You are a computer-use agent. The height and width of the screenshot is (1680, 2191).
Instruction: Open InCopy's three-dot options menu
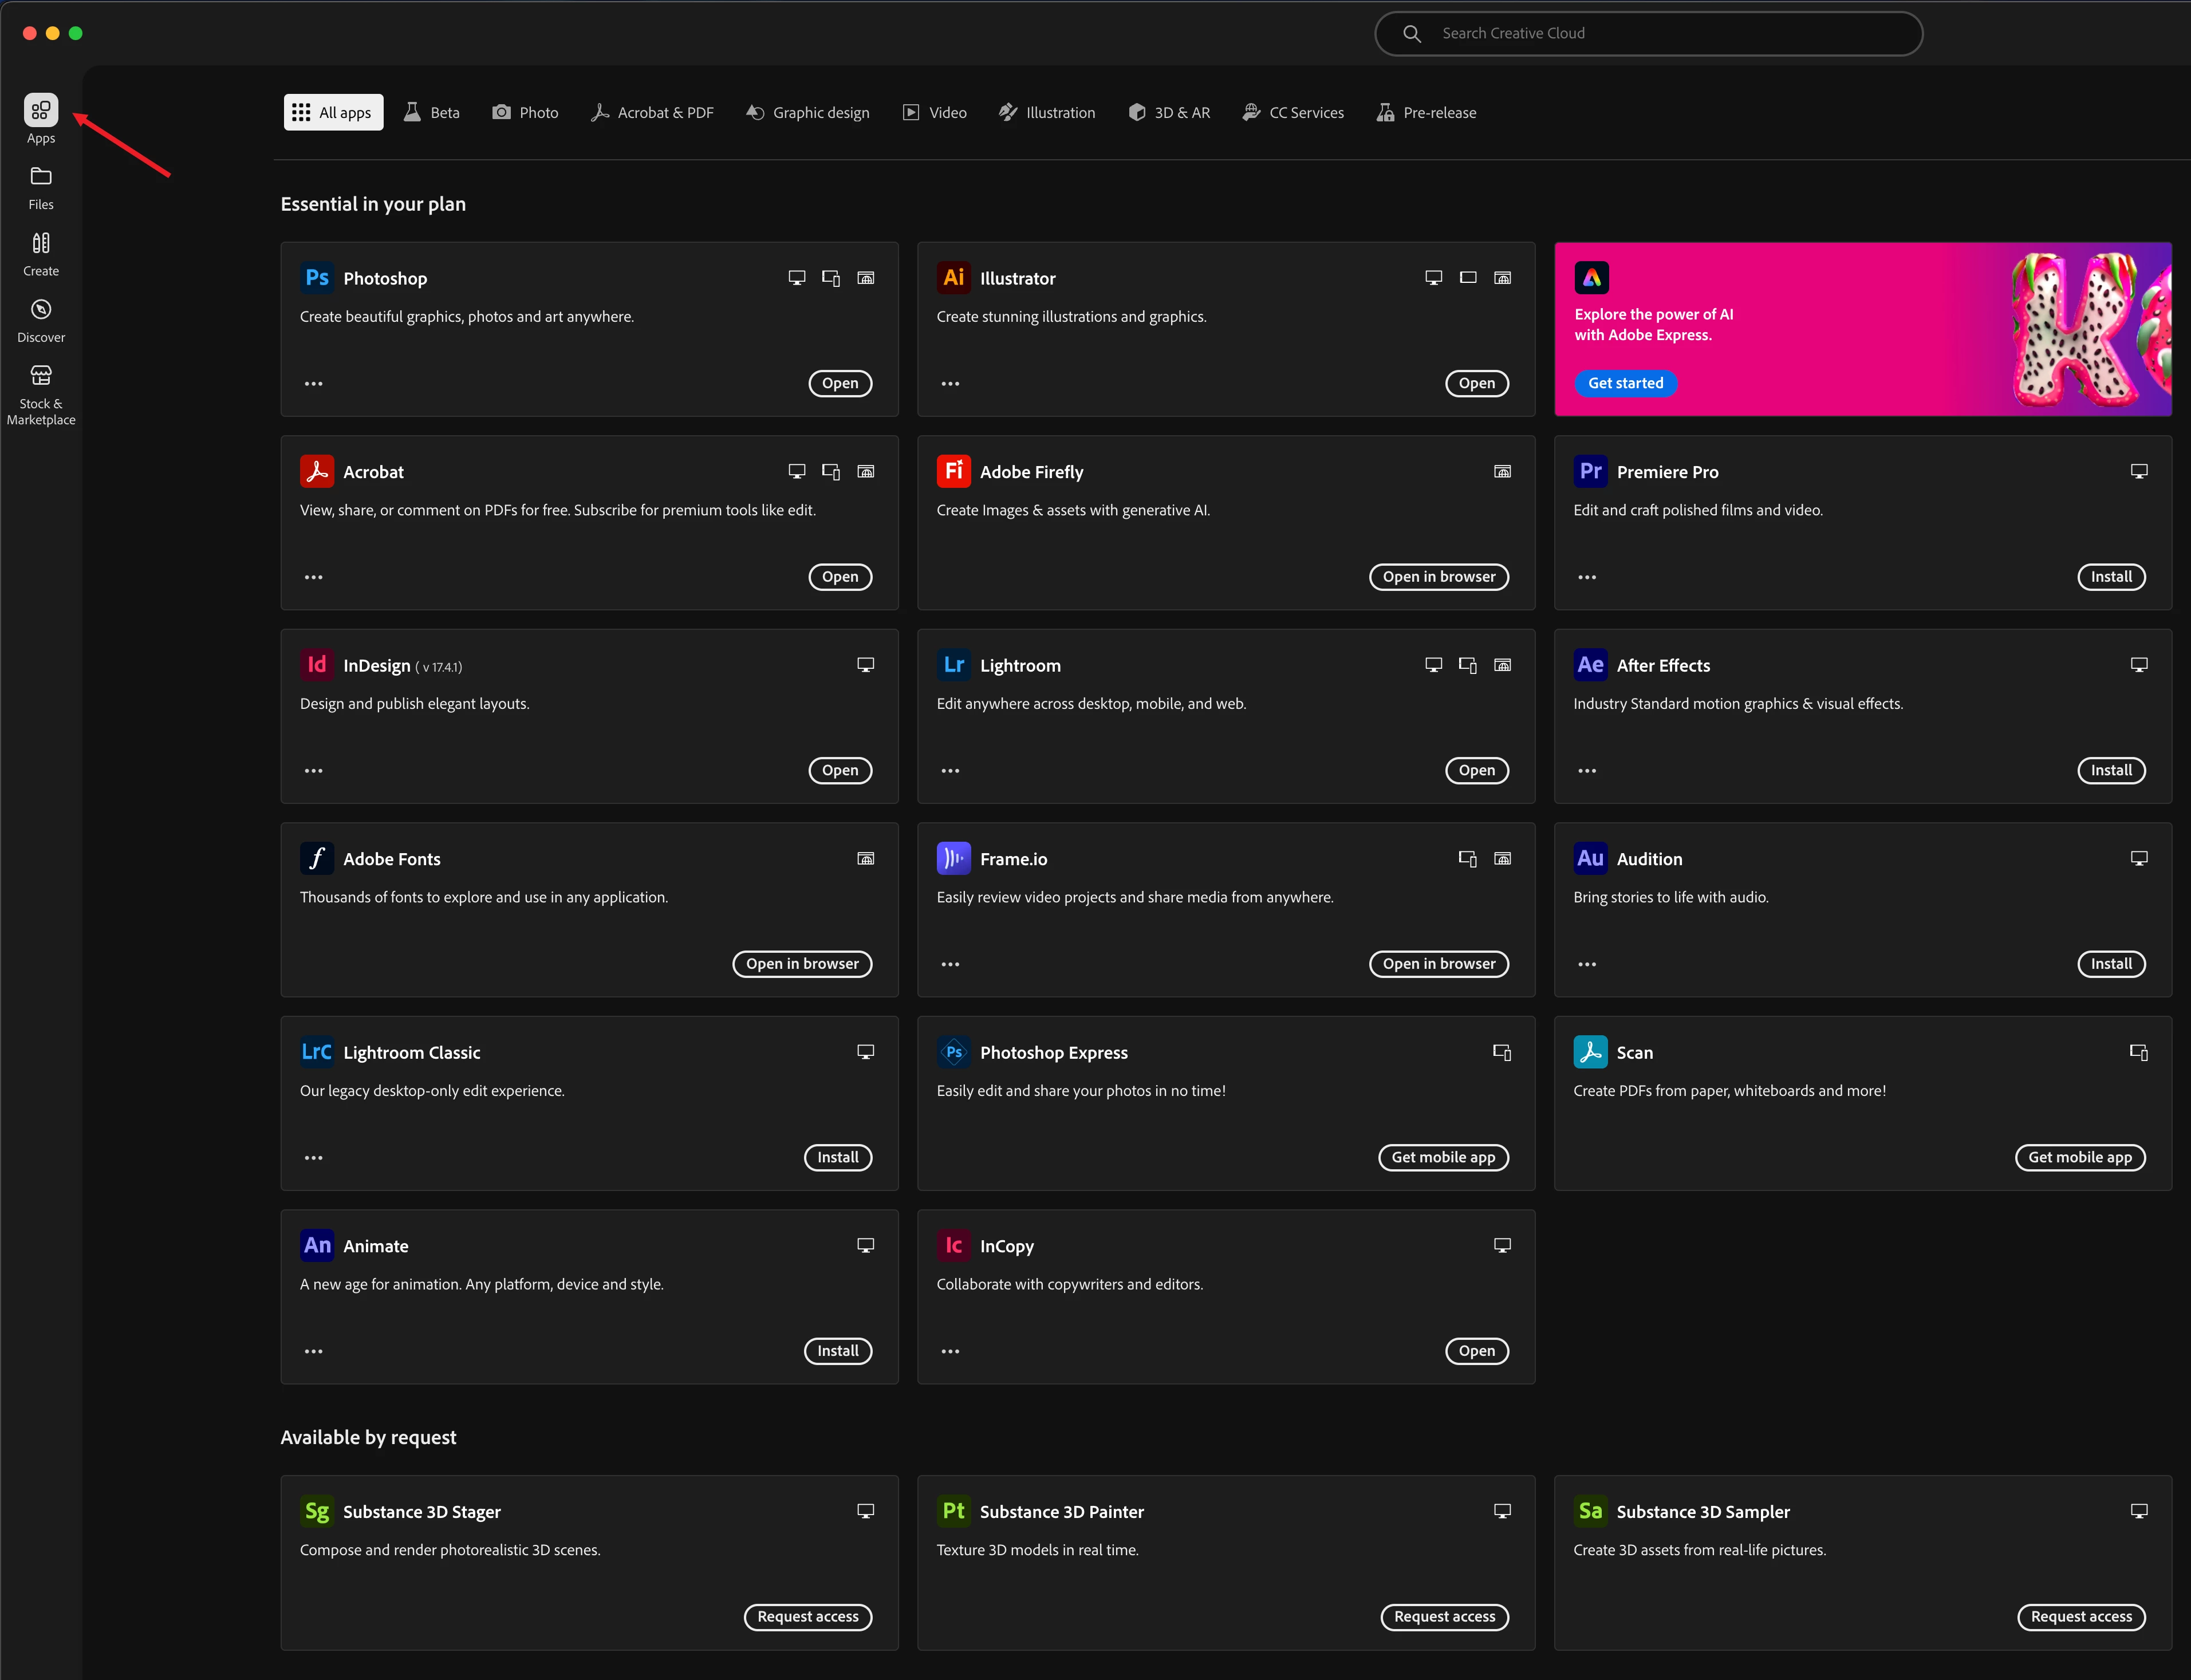pyautogui.click(x=950, y=1351)
